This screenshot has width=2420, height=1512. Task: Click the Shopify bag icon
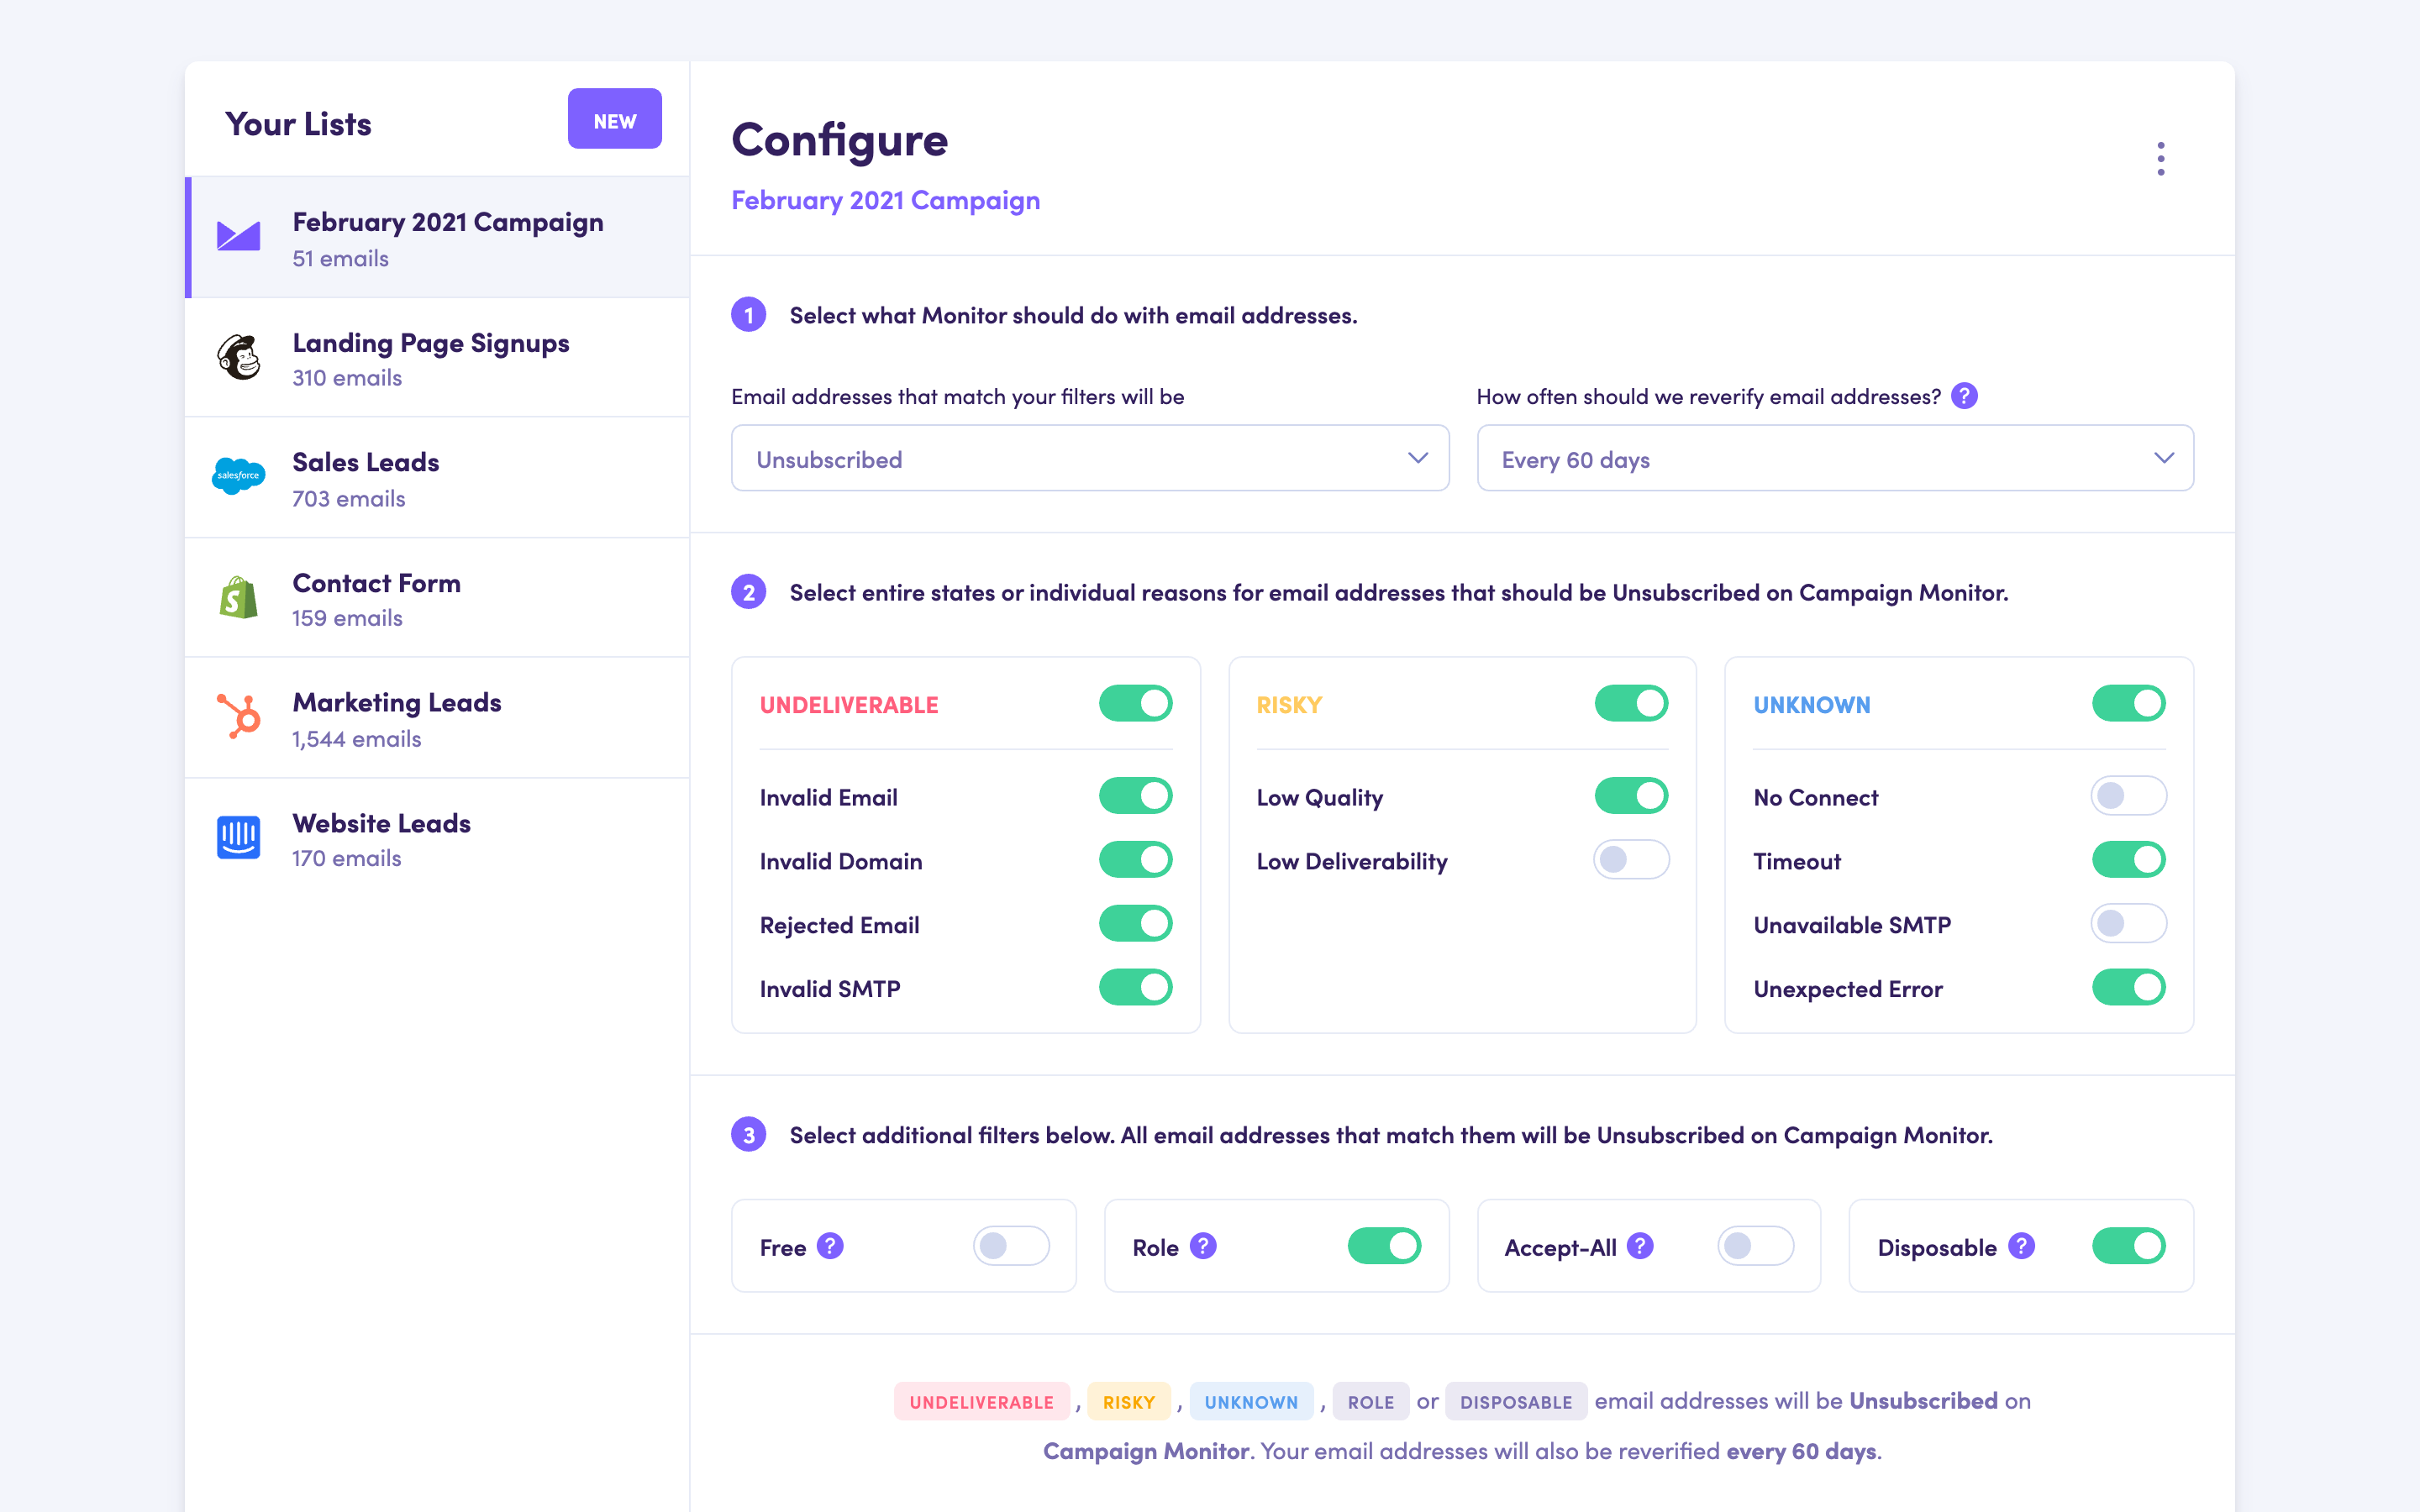238,598
